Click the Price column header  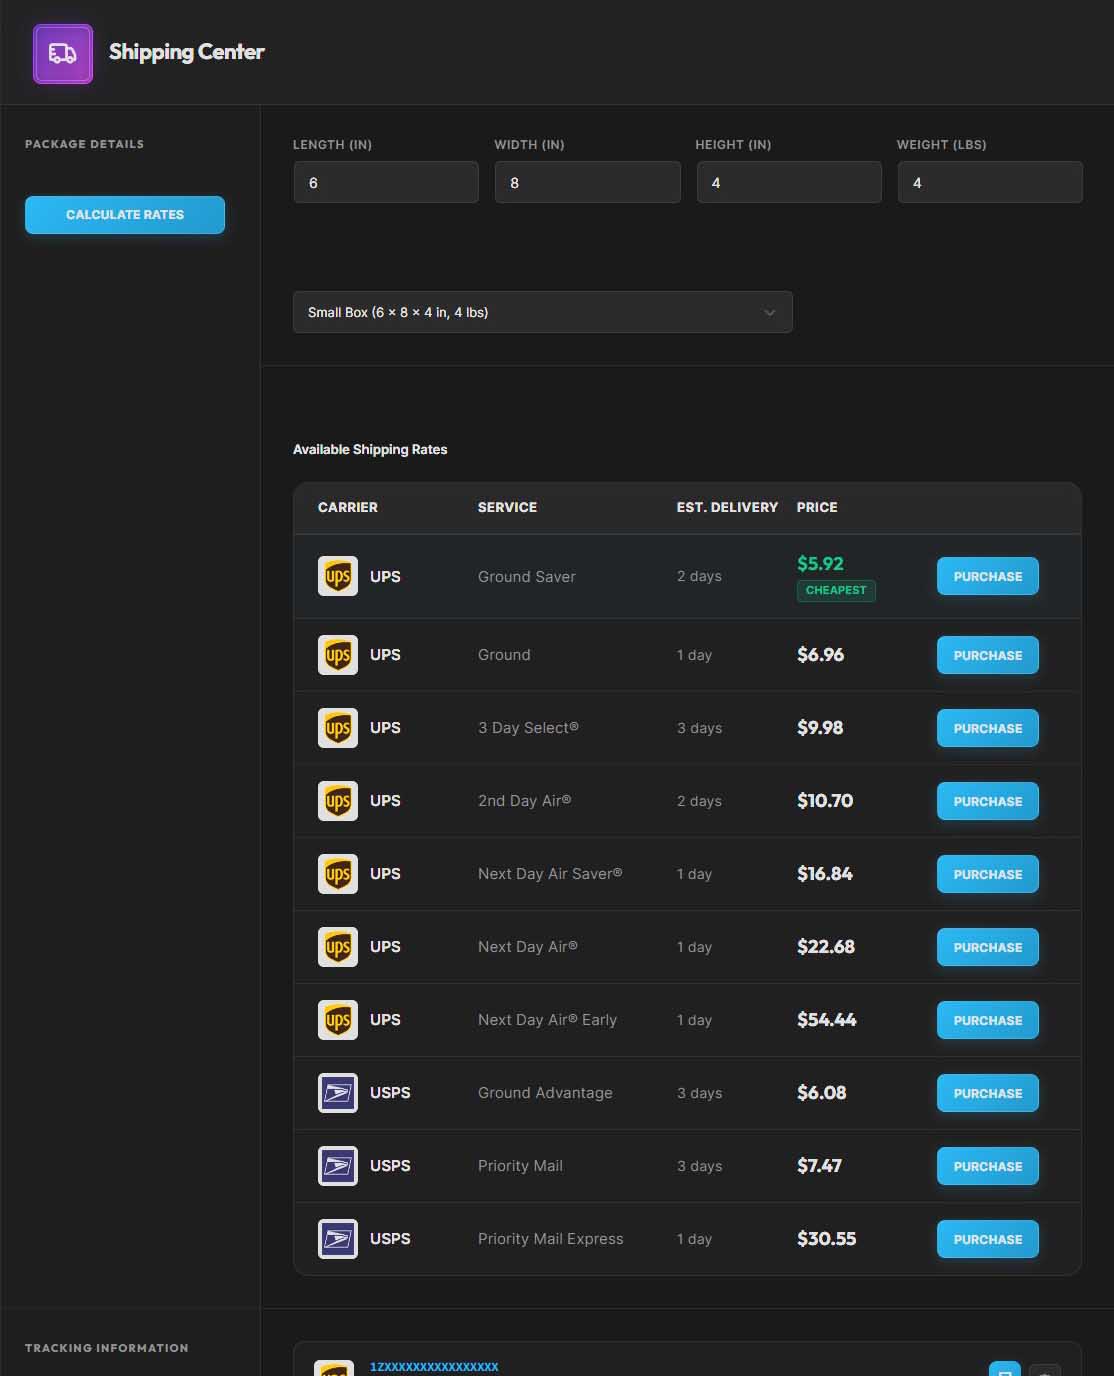[x=817, y=508]
